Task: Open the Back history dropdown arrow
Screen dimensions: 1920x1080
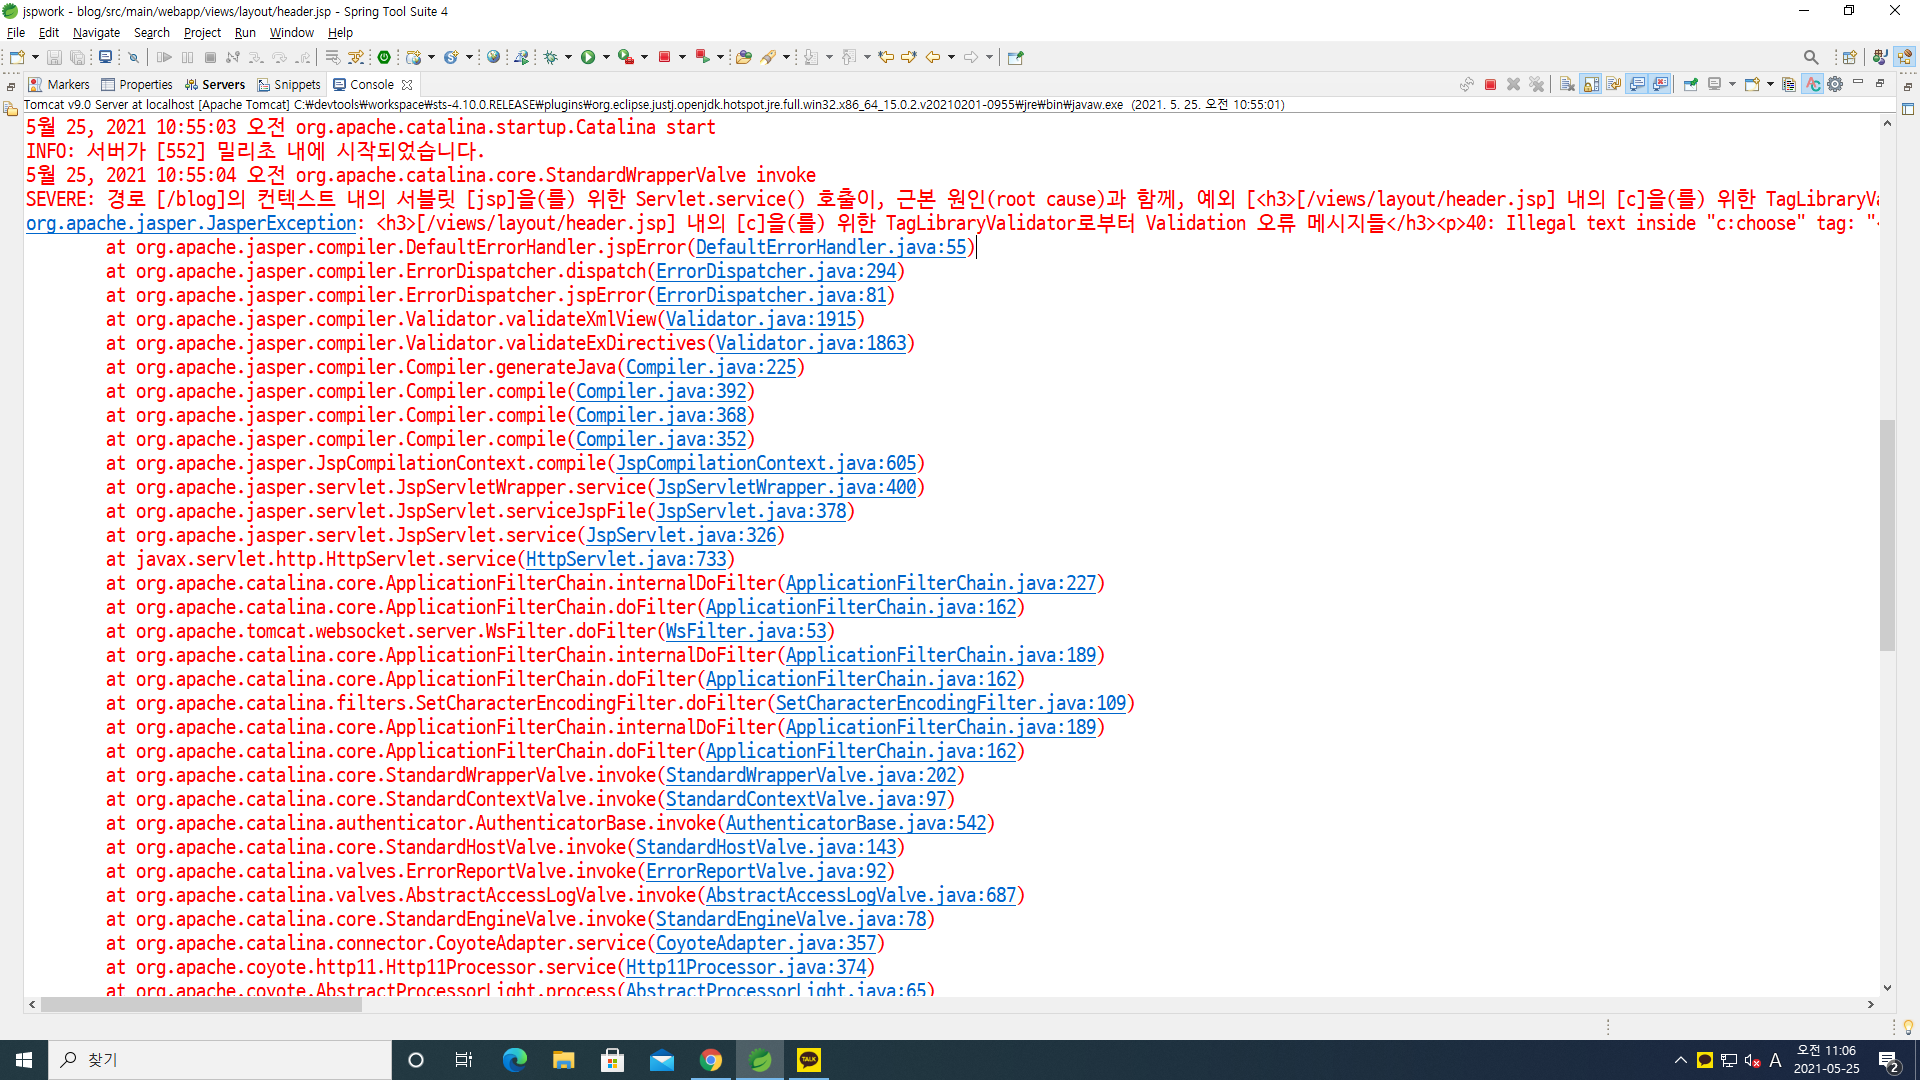Action: [x=951, y=57]
